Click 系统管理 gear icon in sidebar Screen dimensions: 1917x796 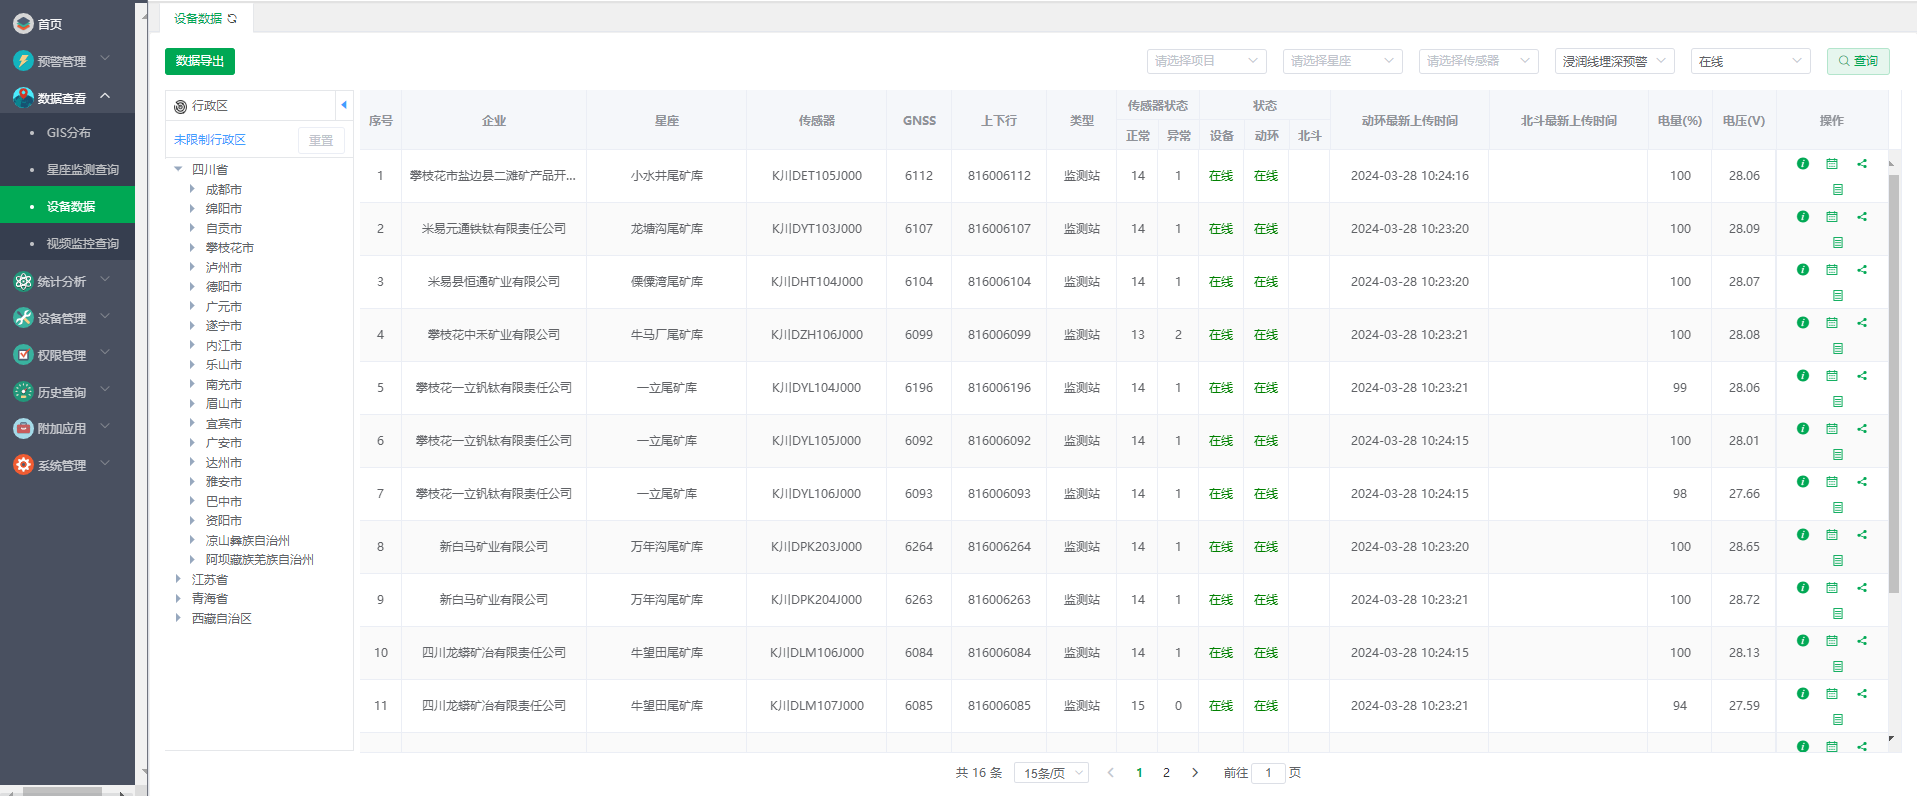click(x=23, y=465)
